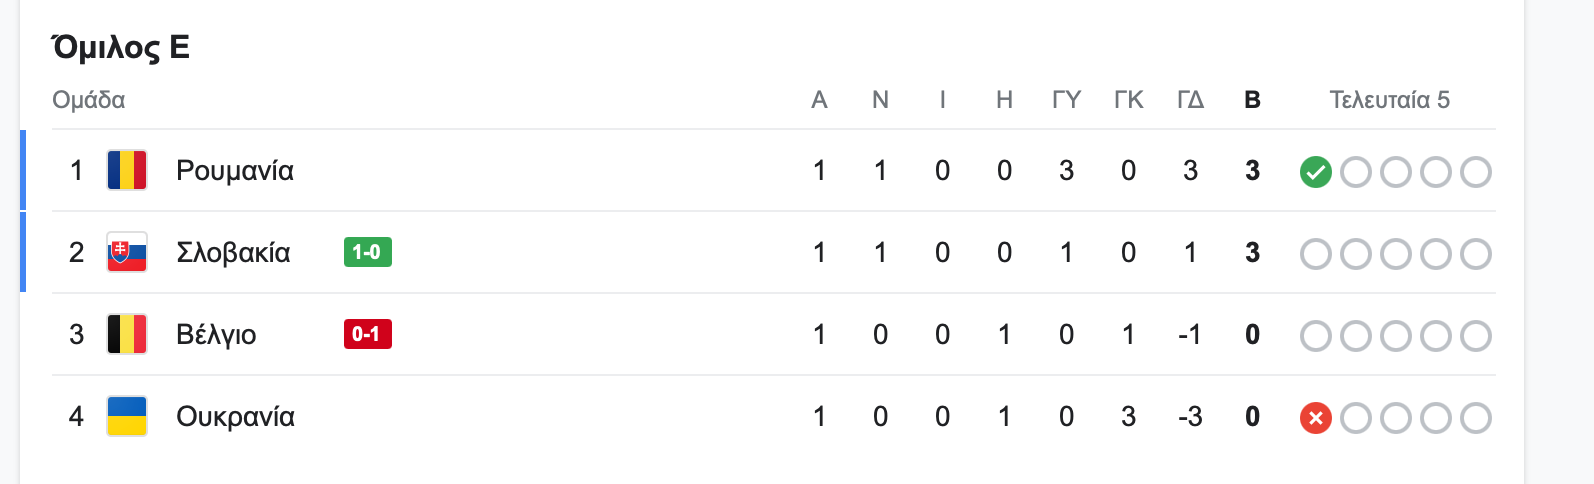Select the Ουκρανία team name
This screenshot has height=484, width=1594.
(x=235, y=417)
